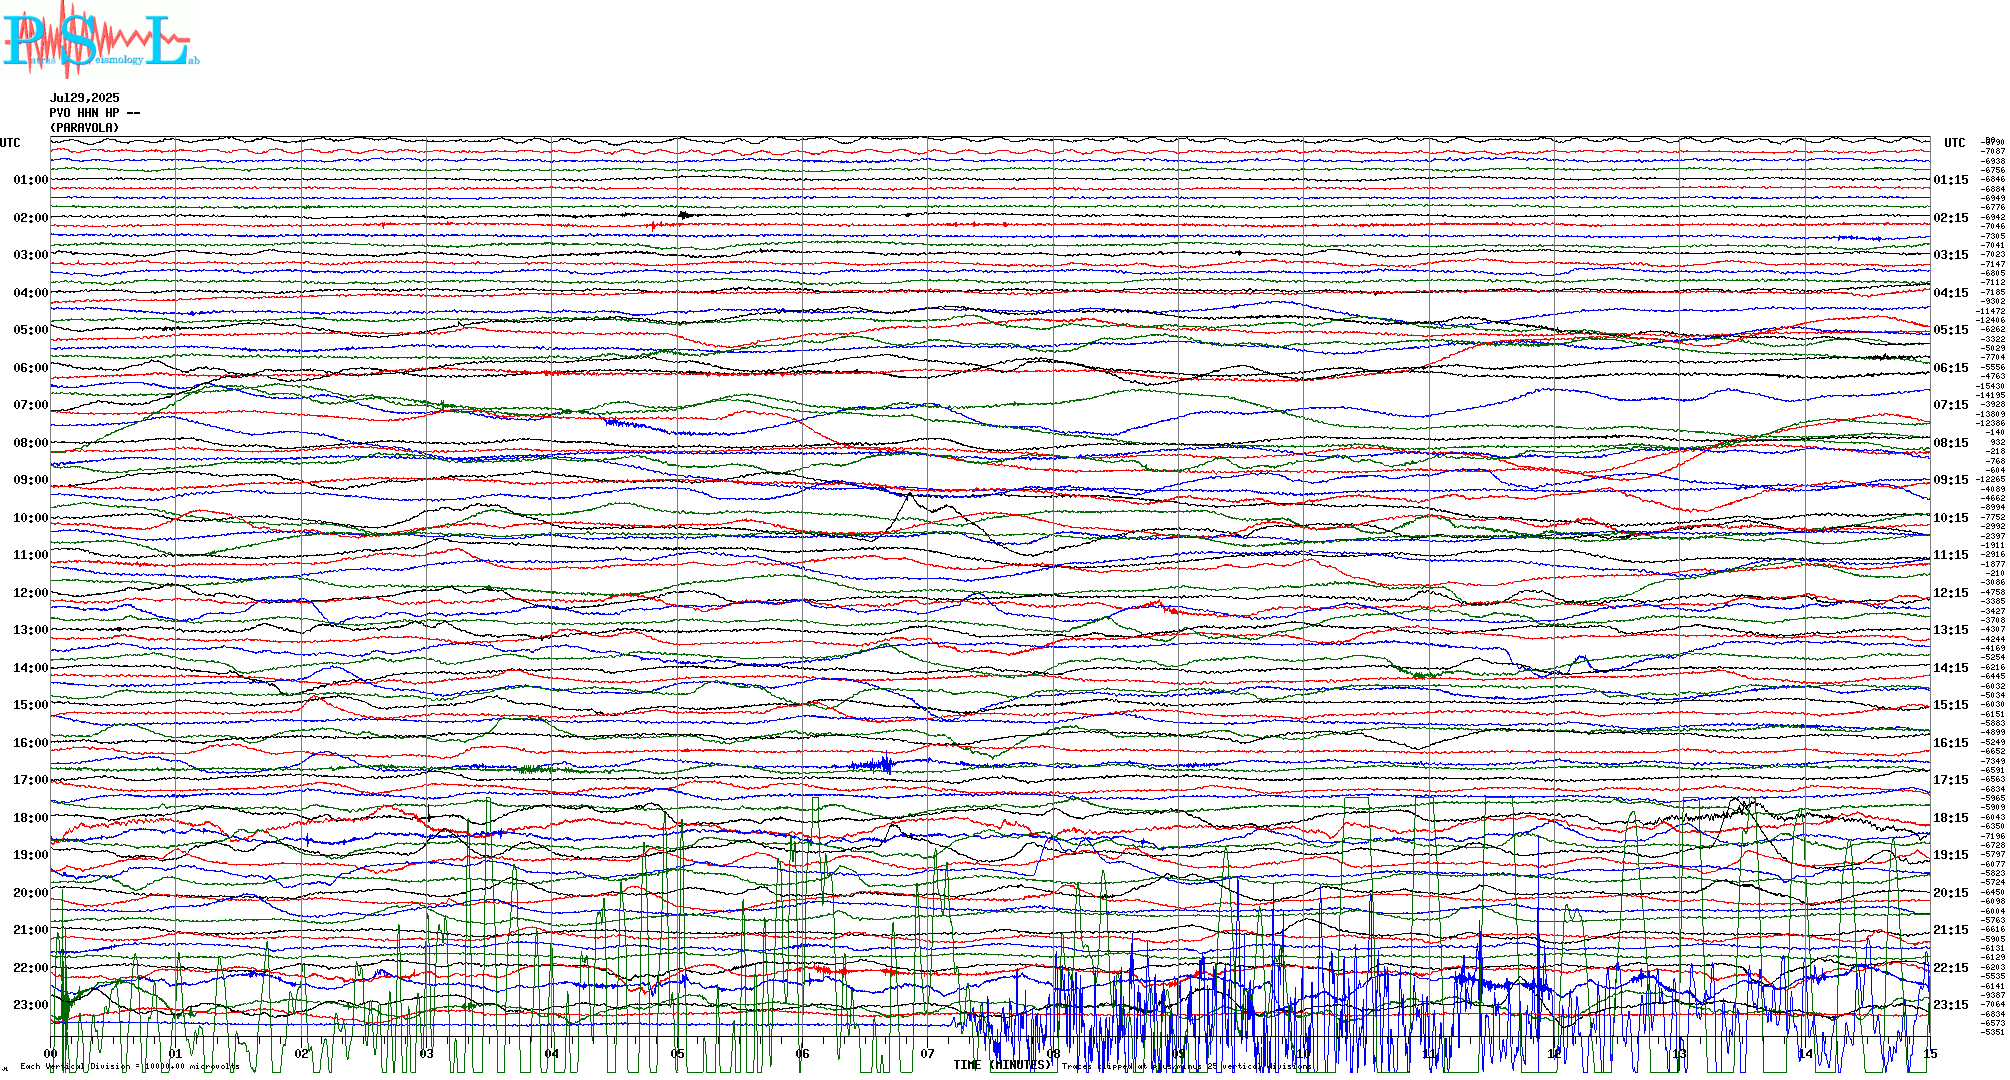
Task: Select the 16:00 time label
Action: 31,743
